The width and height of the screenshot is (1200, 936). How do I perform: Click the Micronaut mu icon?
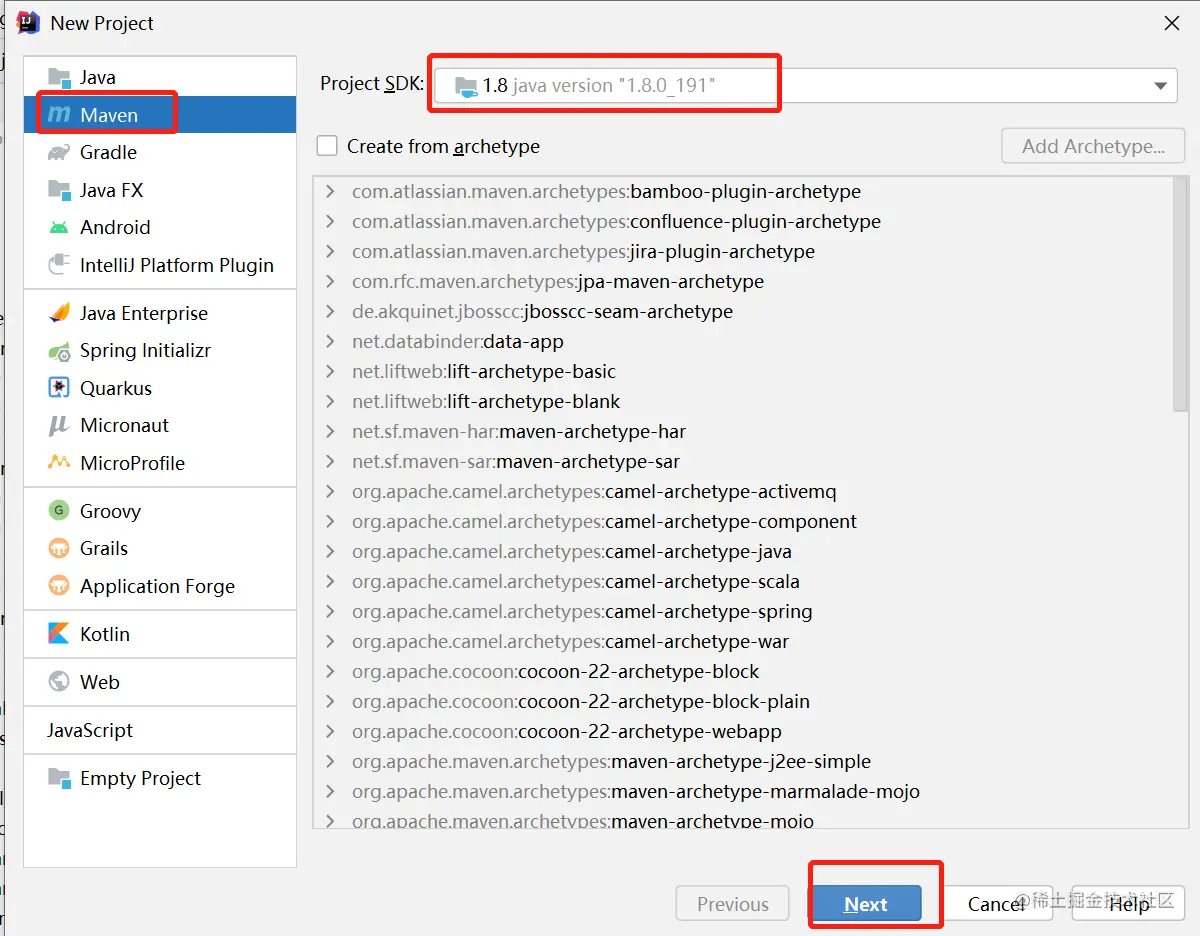pos(60,425)
